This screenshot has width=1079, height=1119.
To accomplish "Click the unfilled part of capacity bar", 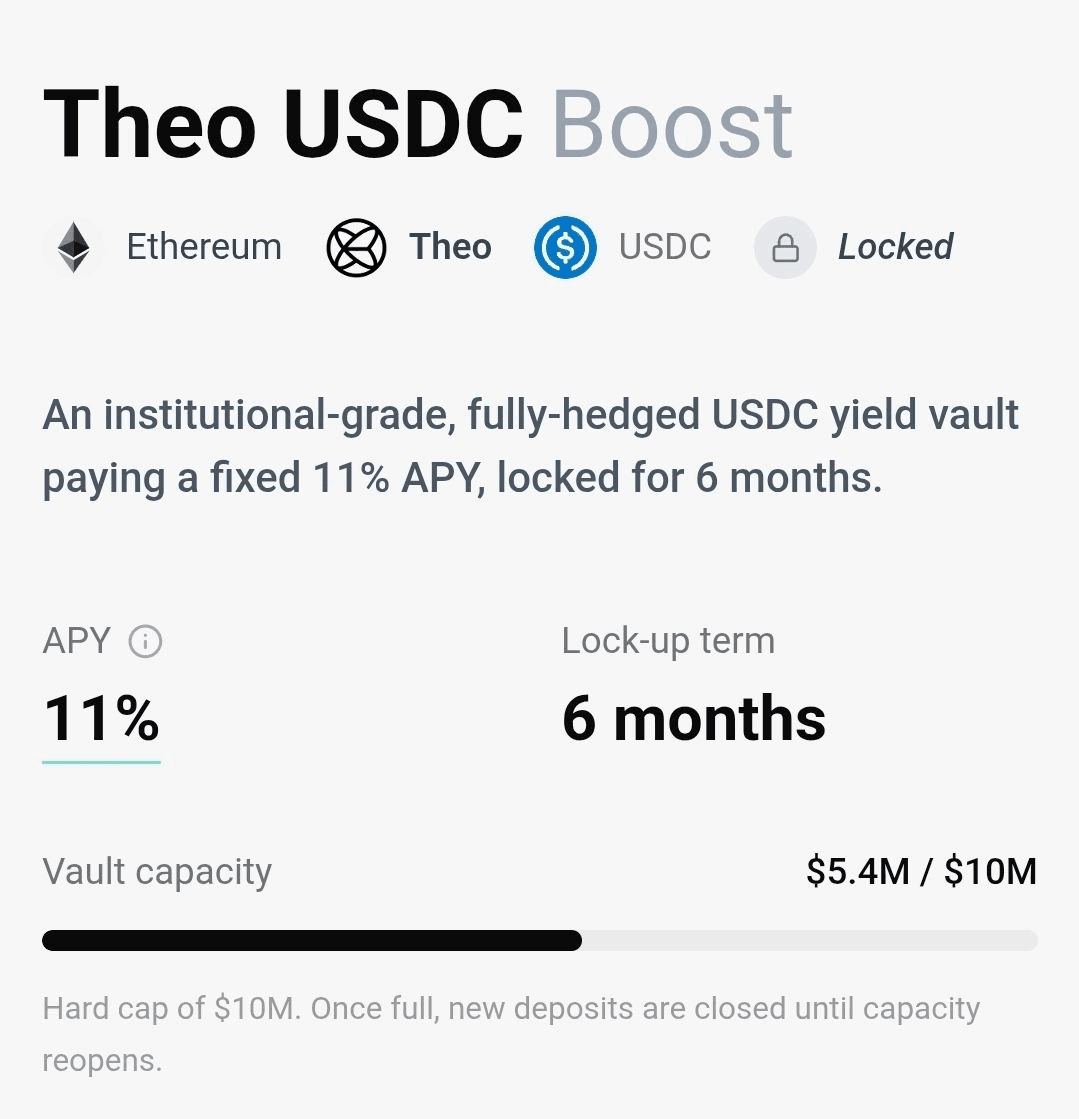I will tap(810, 940).
